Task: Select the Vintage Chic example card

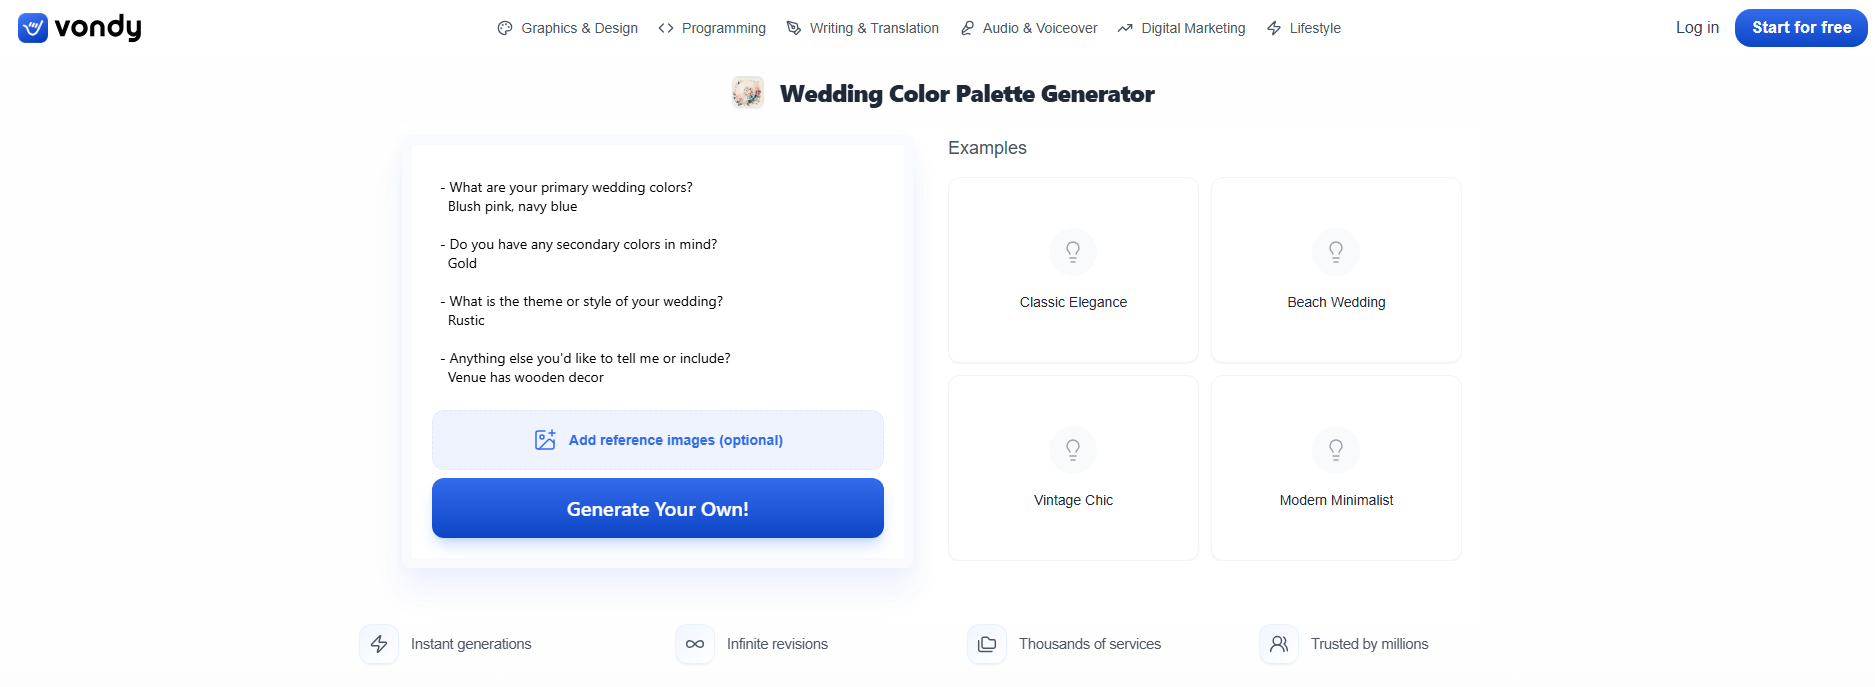Action: 1073,468
